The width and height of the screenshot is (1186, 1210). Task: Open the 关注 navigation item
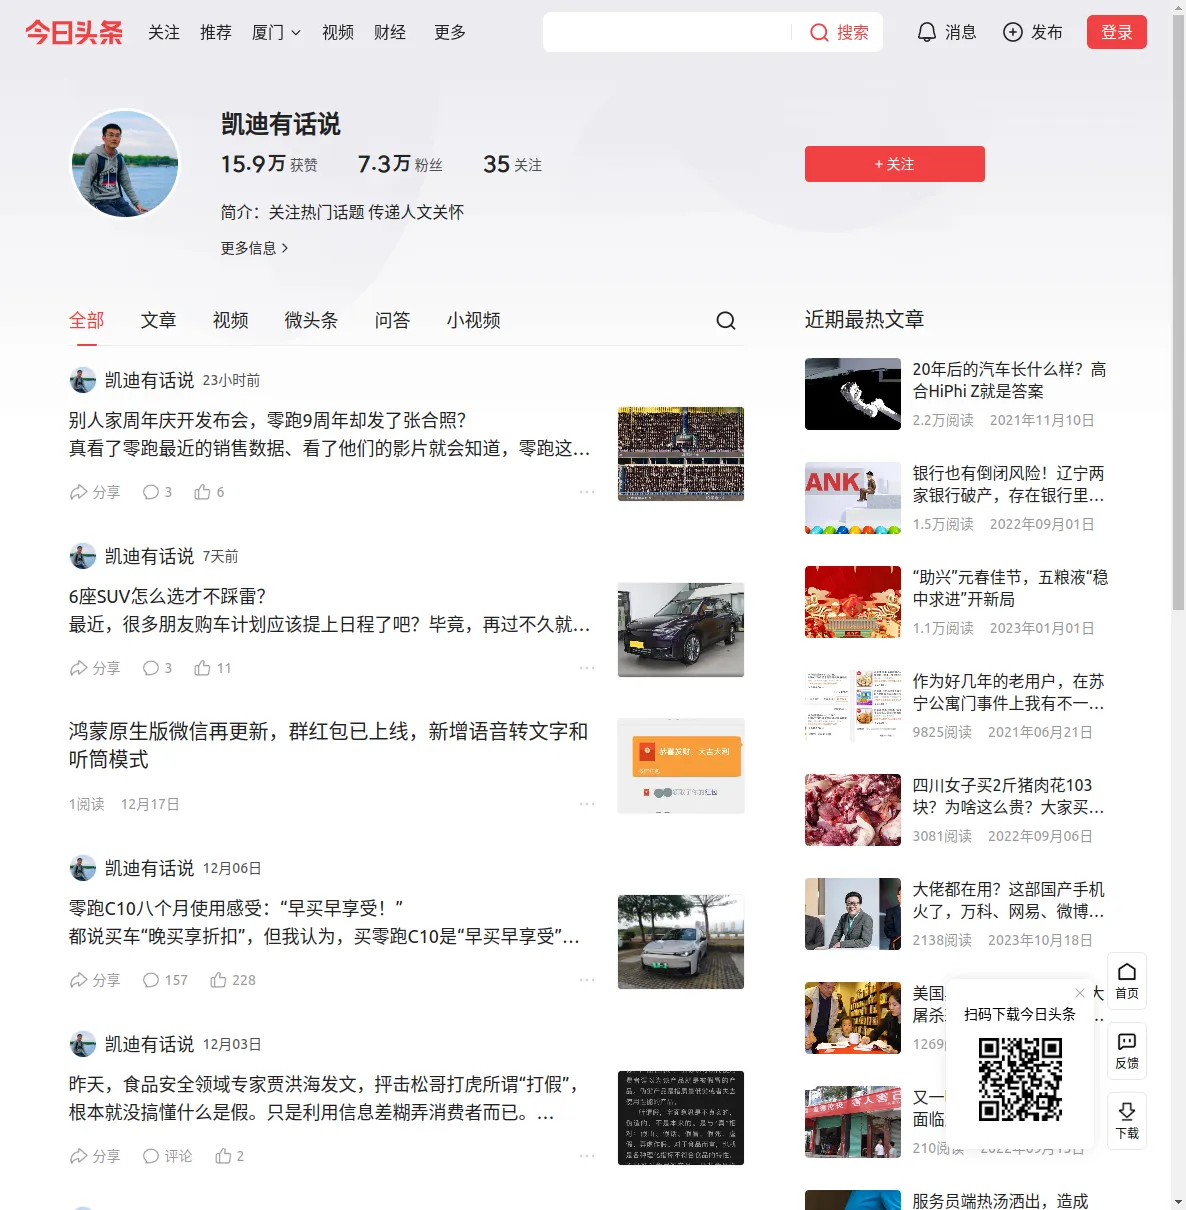tap(164, 32)
